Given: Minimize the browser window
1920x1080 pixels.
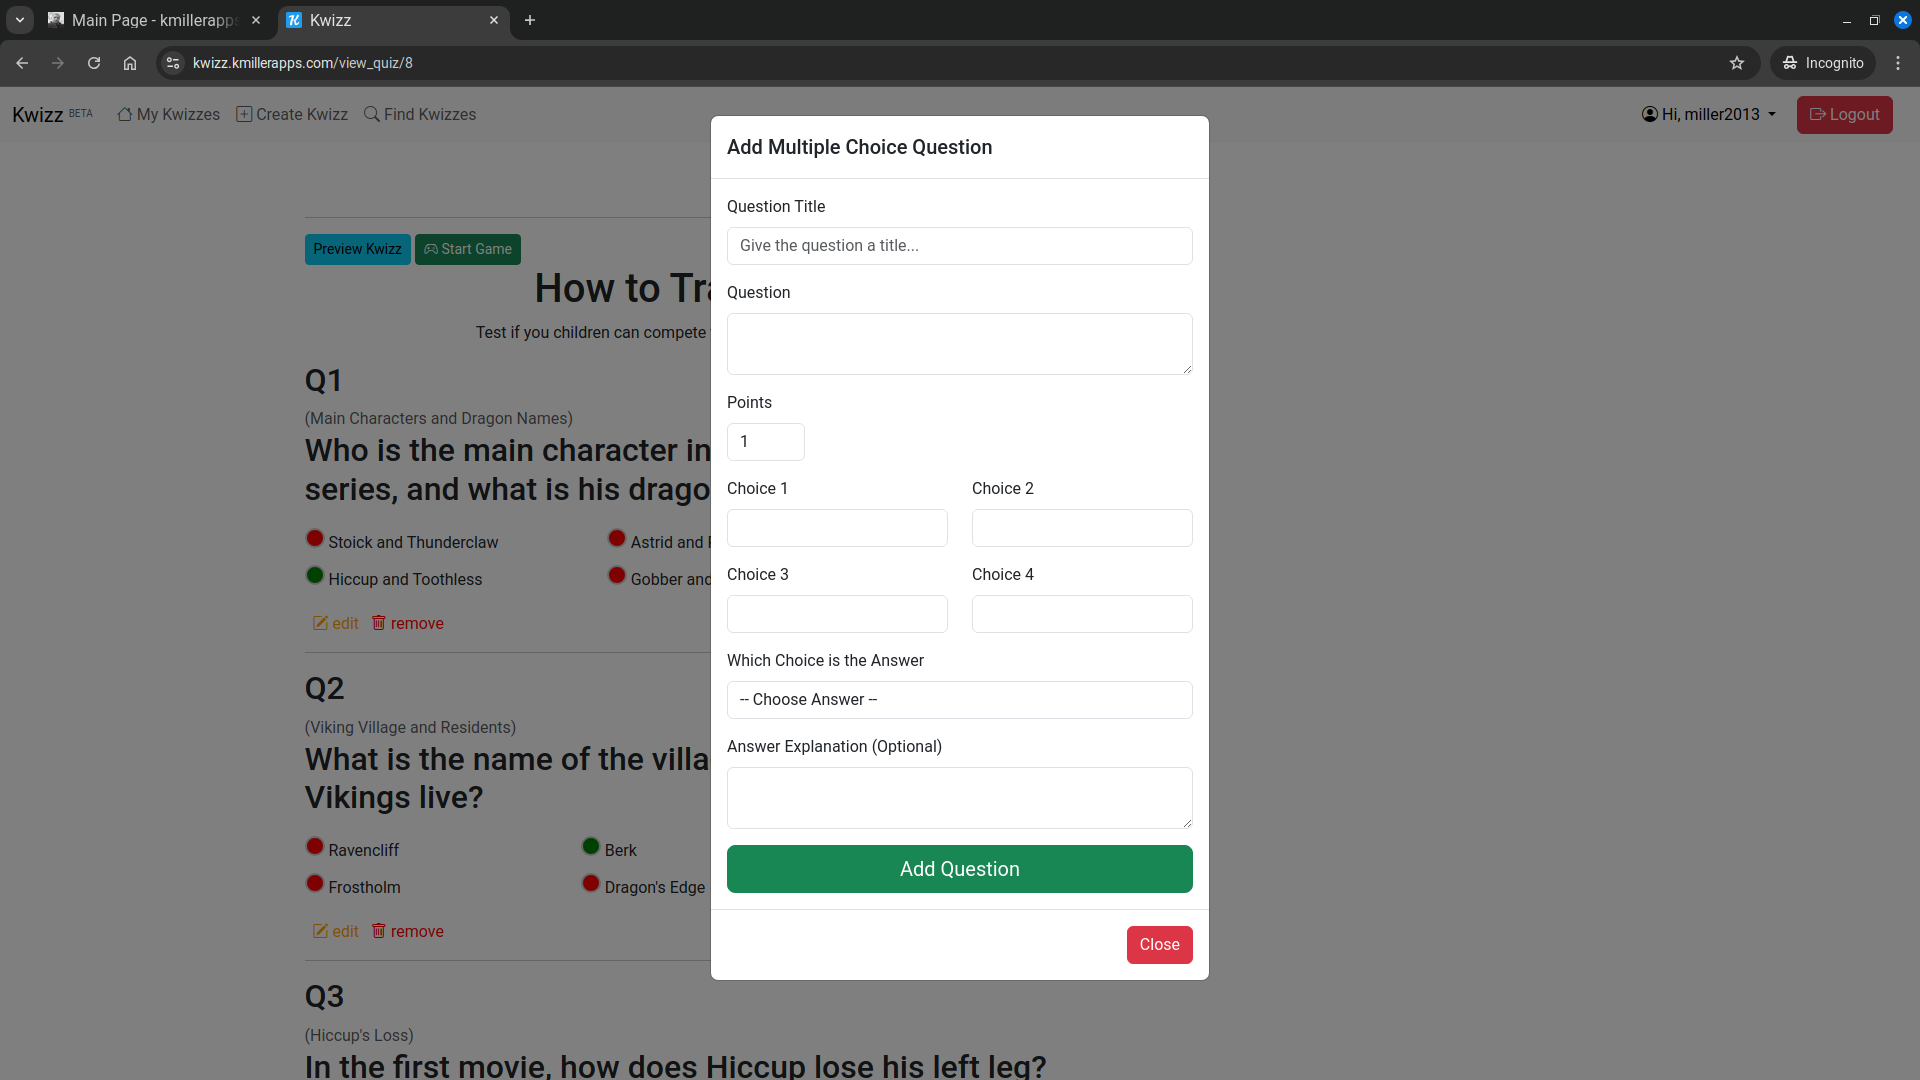Looking at the screenshot, I should click(1847, 20).
